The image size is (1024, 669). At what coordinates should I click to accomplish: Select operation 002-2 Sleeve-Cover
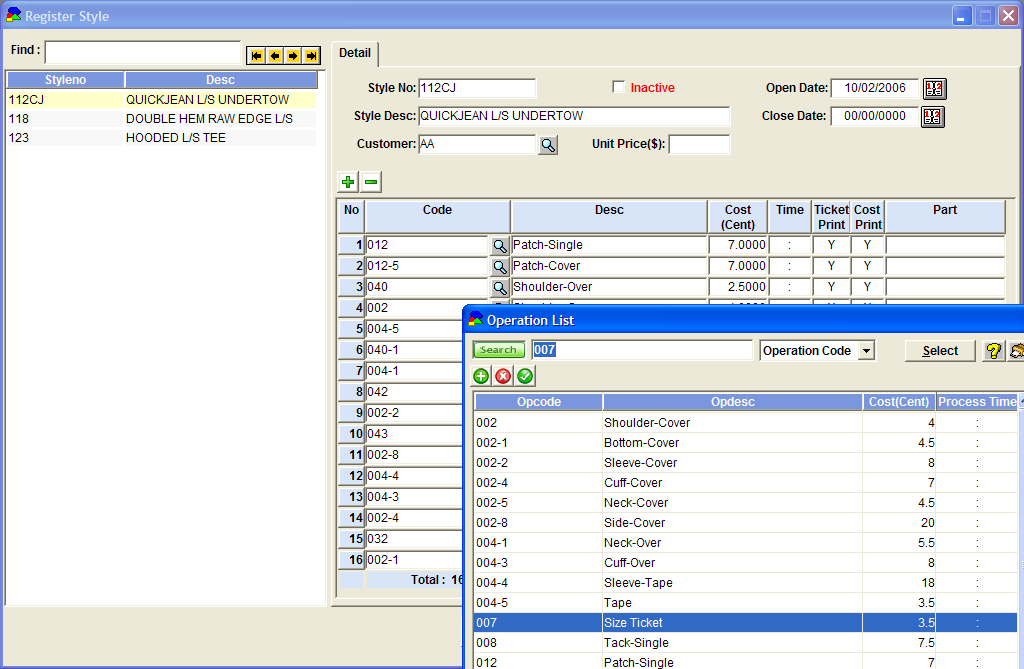(x=745, y=463)
